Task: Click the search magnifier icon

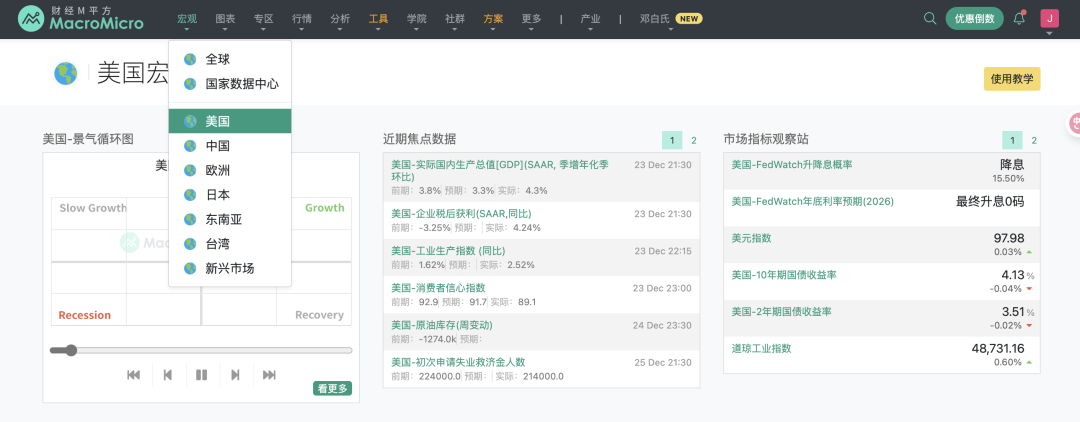Action: click(930, 19)
